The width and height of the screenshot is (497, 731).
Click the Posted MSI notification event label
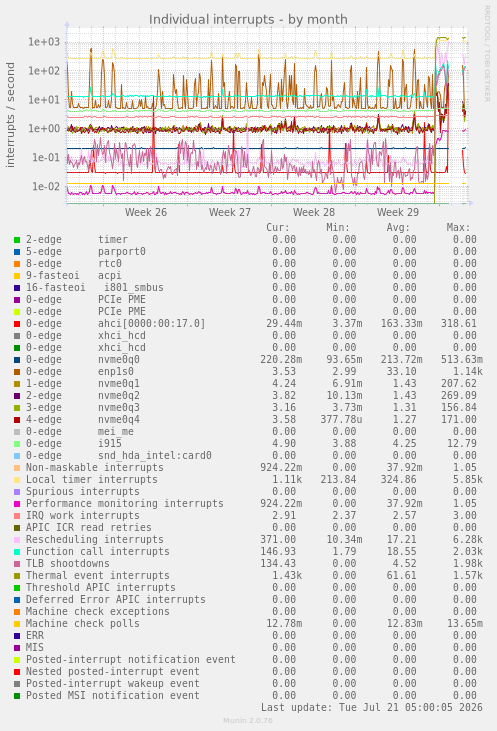[113, 696]
